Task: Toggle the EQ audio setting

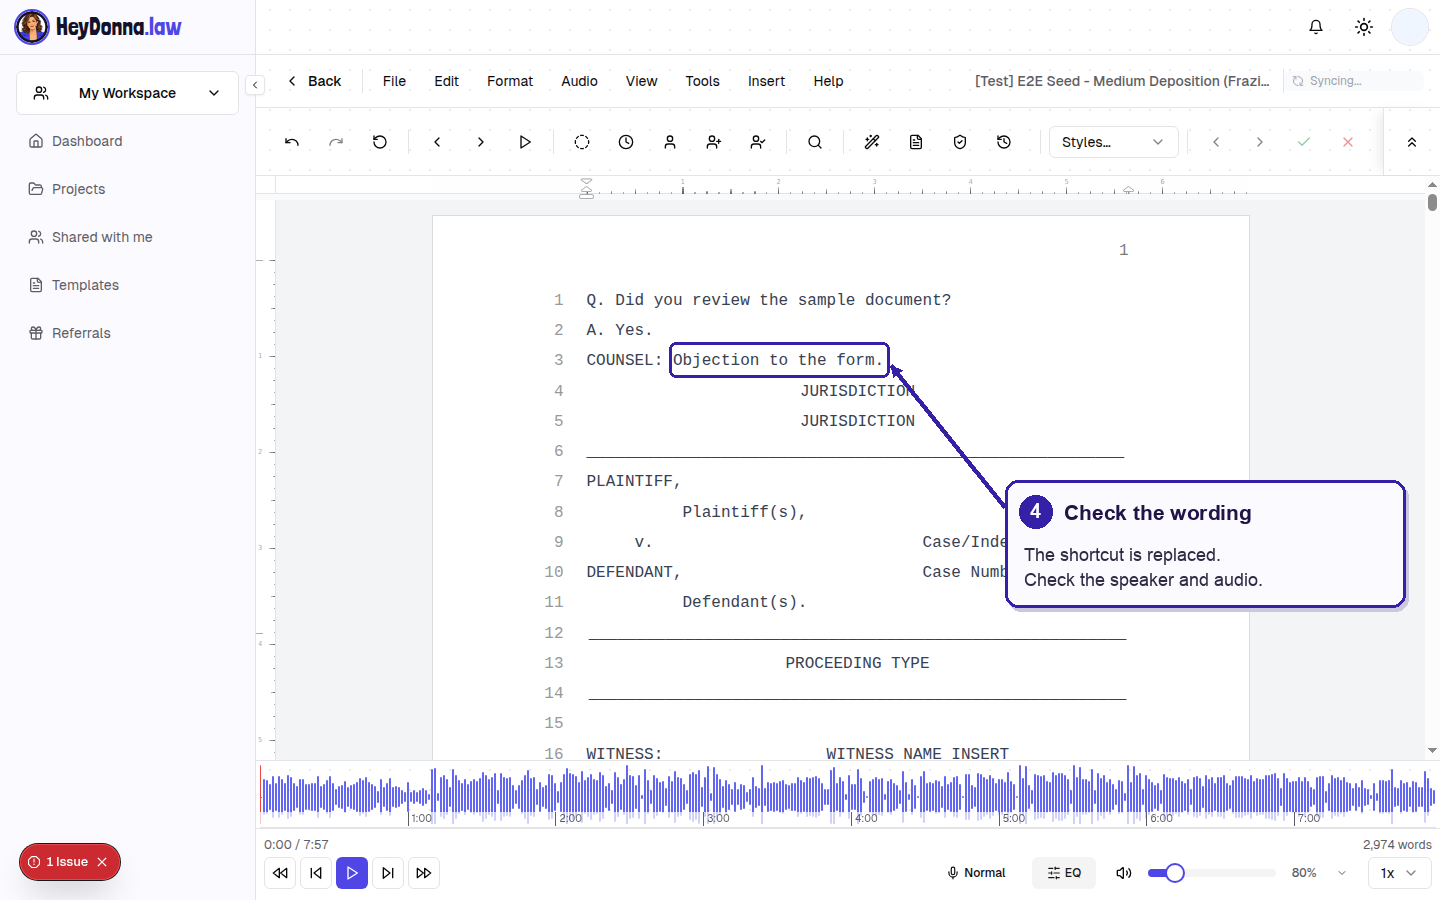Action: [1064, 873]
